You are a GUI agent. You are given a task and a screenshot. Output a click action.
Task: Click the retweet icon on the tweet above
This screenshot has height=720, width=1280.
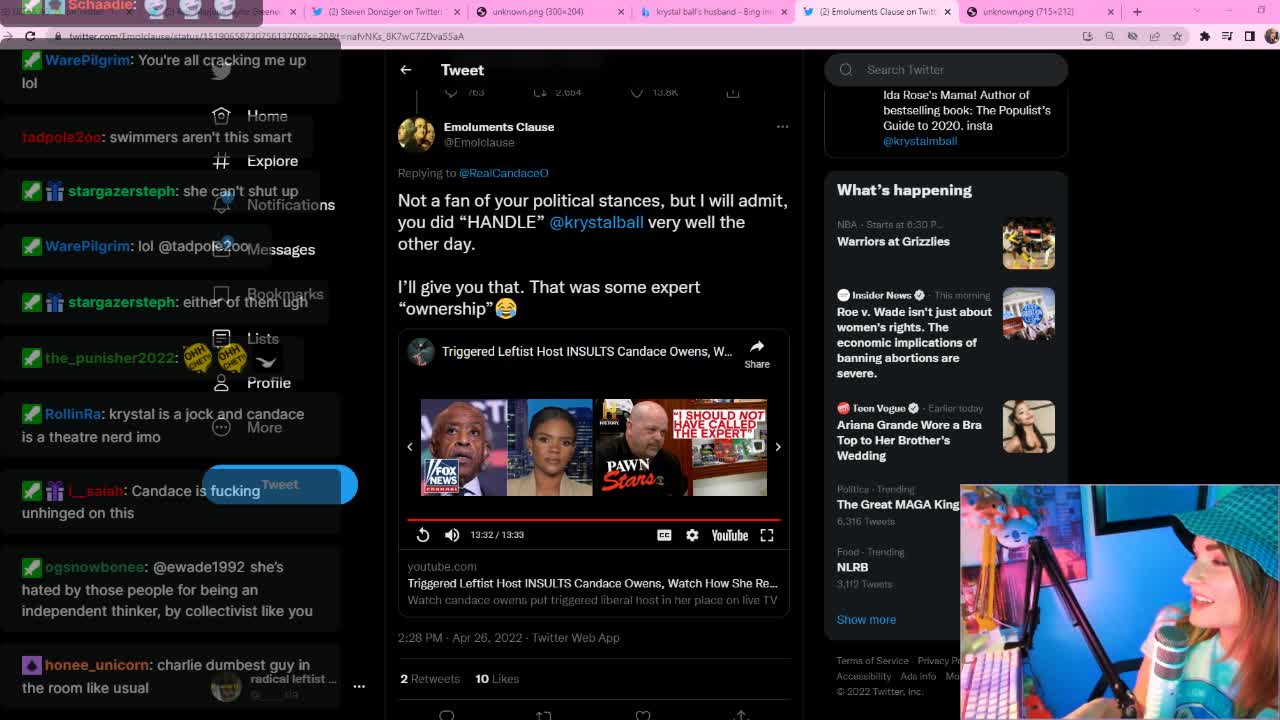[x=541, y=92]
